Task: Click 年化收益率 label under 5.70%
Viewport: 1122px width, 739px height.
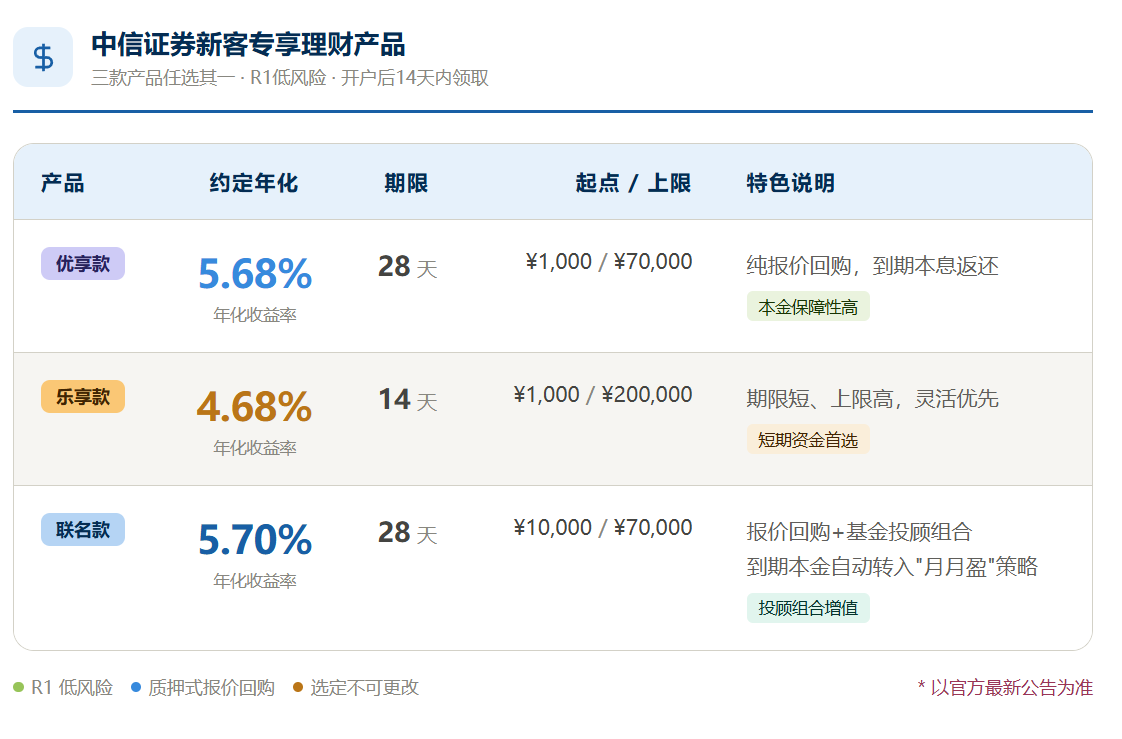Action: tap(255, 581)
